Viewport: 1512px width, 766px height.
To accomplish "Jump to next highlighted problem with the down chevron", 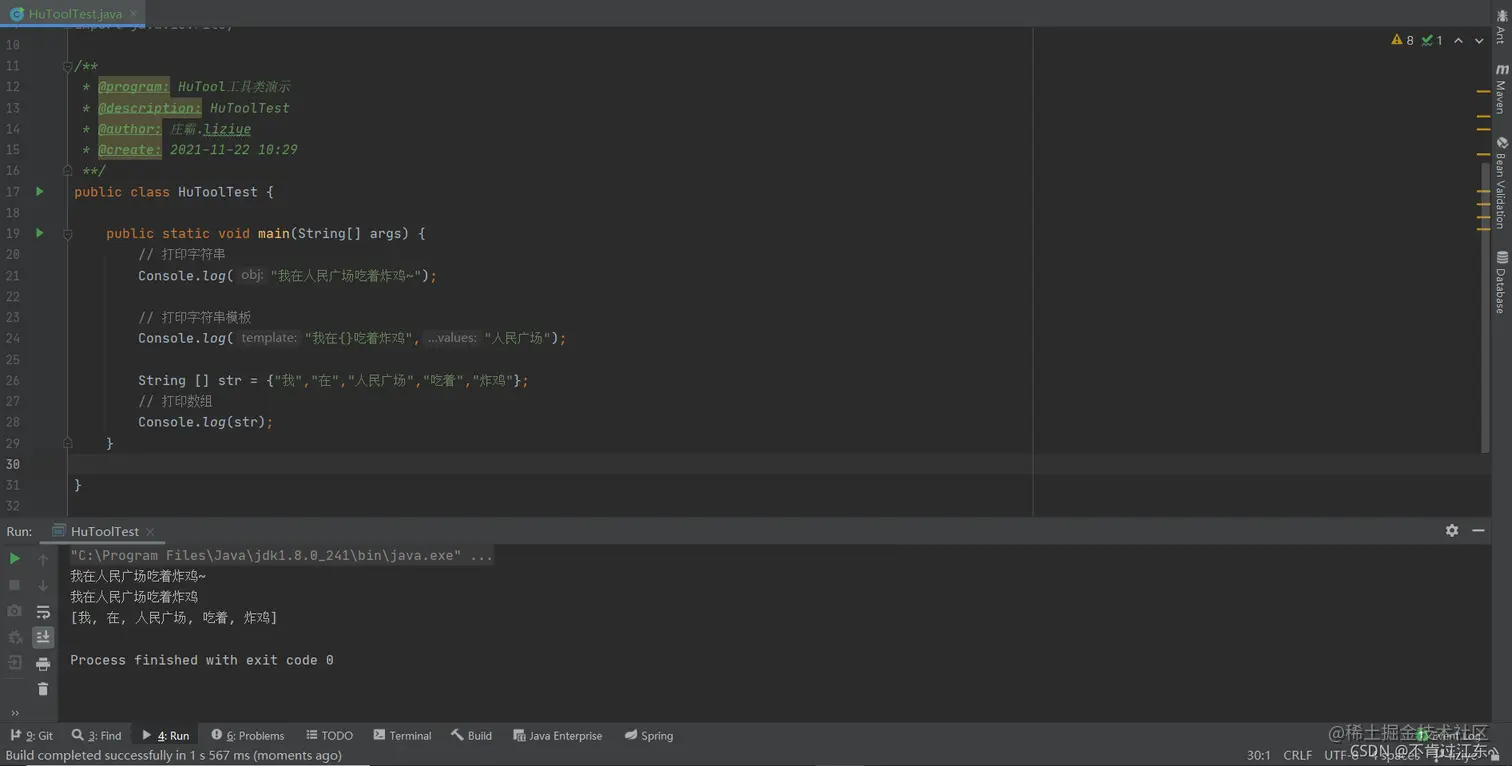I will click(x=1479, y=41).
